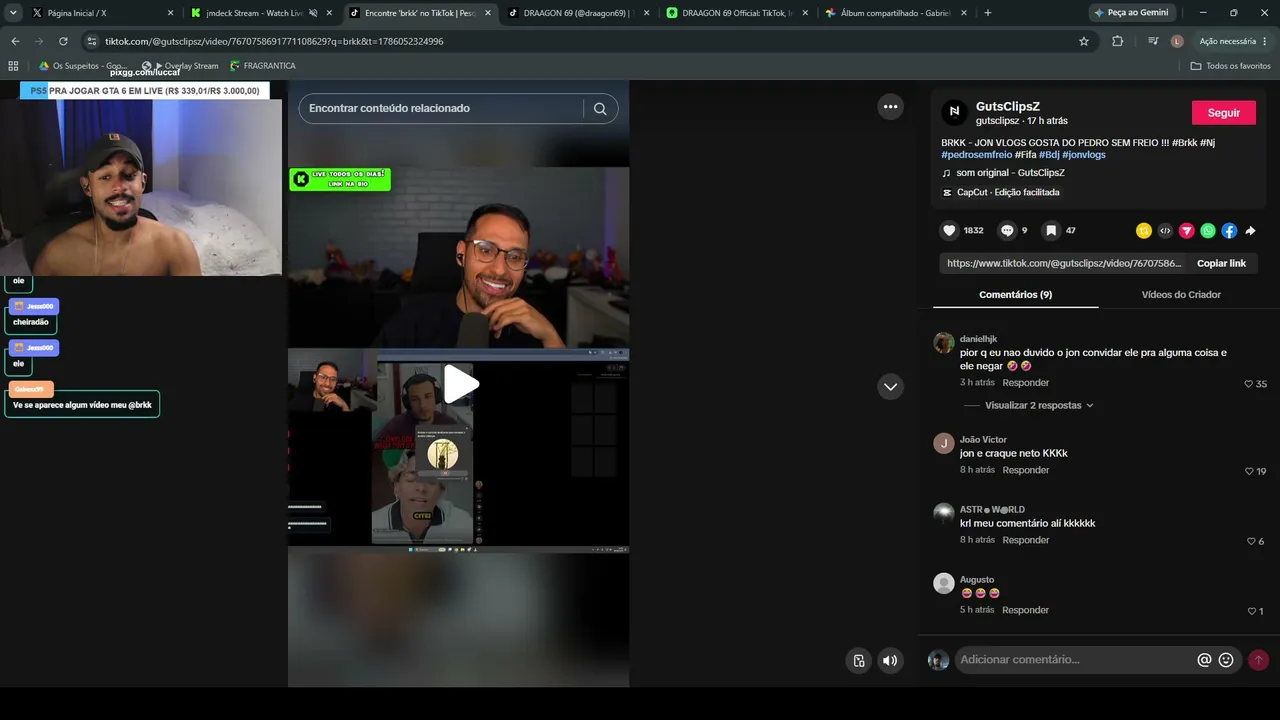Click the mention @ icon in the comment box
Image resolution: width=1280 pixels, height=720 pixels.
pos(1204,660)
